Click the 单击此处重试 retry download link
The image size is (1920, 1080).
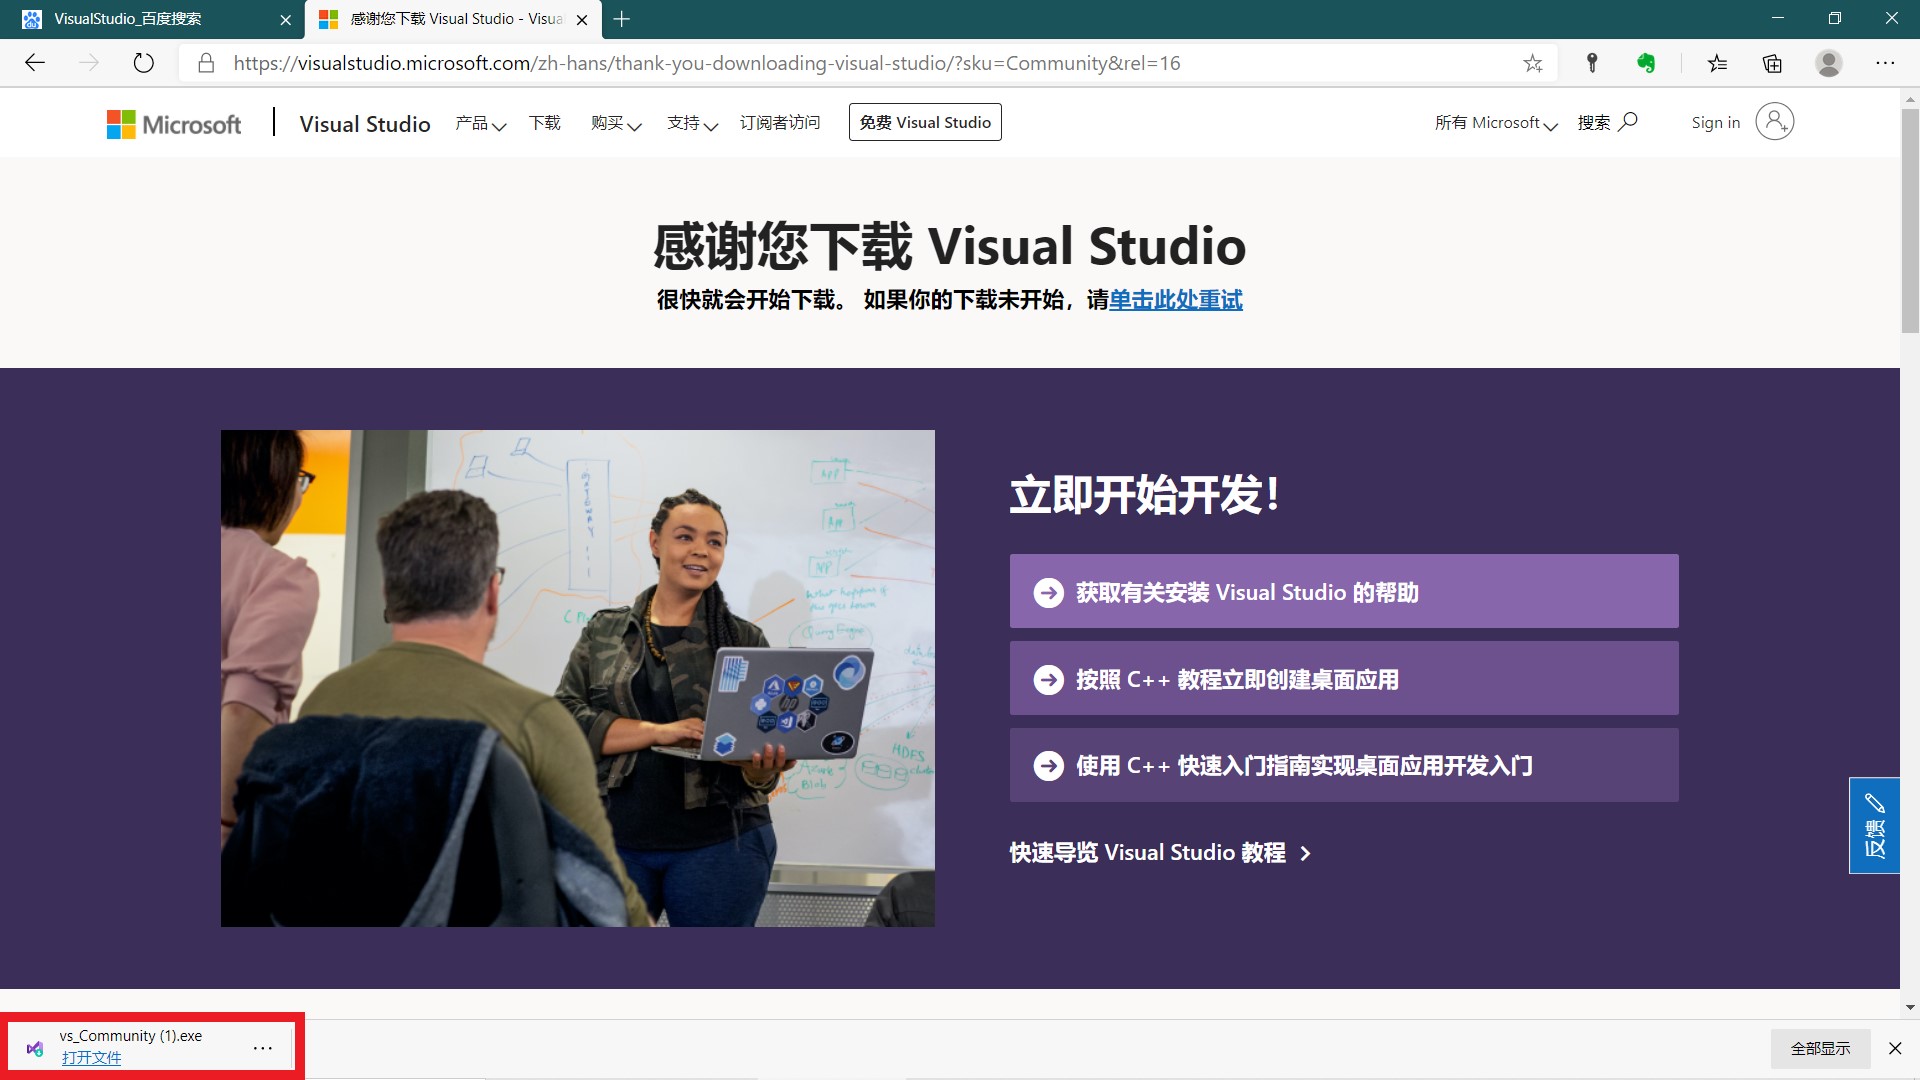click(x=1176, y=300)
